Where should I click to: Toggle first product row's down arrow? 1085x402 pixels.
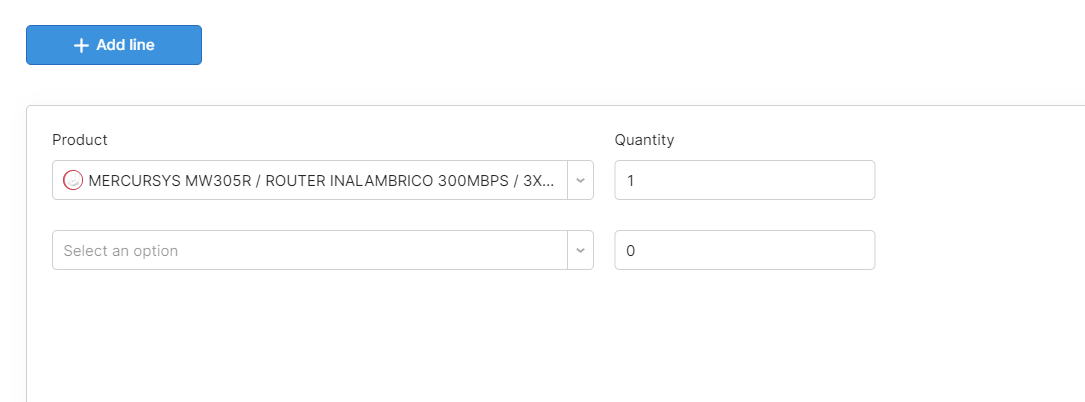tap(581, 181)
